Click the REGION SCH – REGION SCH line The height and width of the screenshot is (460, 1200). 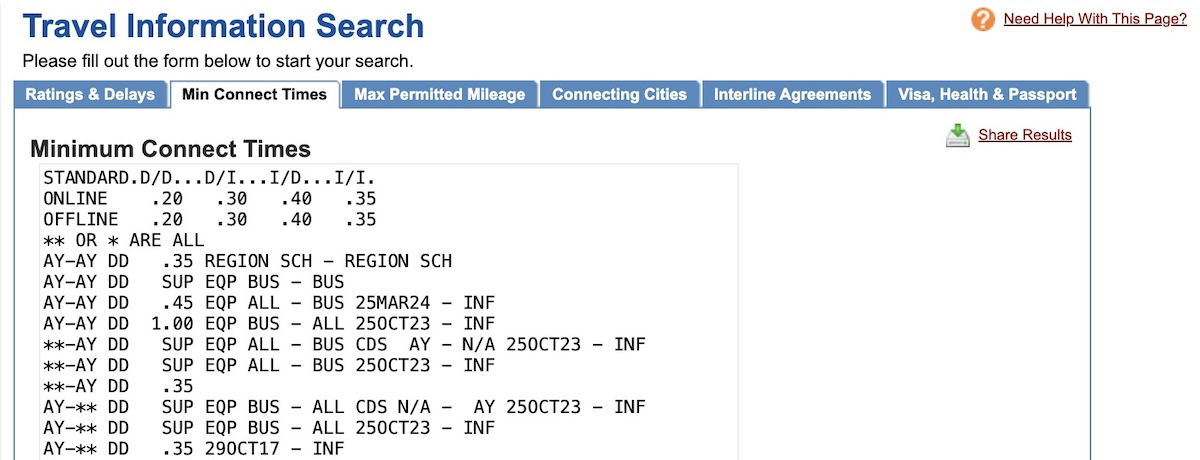pyautogui.click(x=247, y=261)
